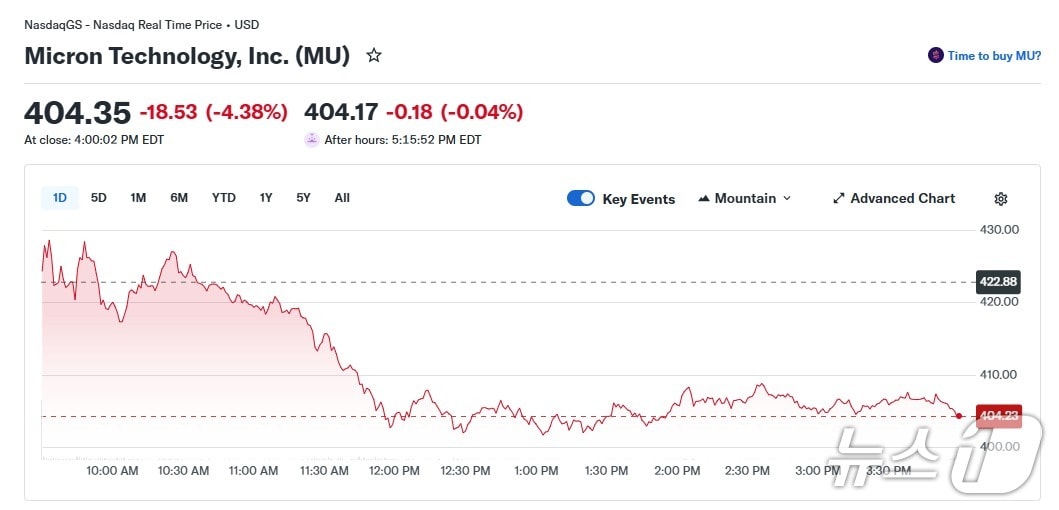Click the red end-of-day price dot on chart
1059x510 pixels.
[x=959, y=415]
